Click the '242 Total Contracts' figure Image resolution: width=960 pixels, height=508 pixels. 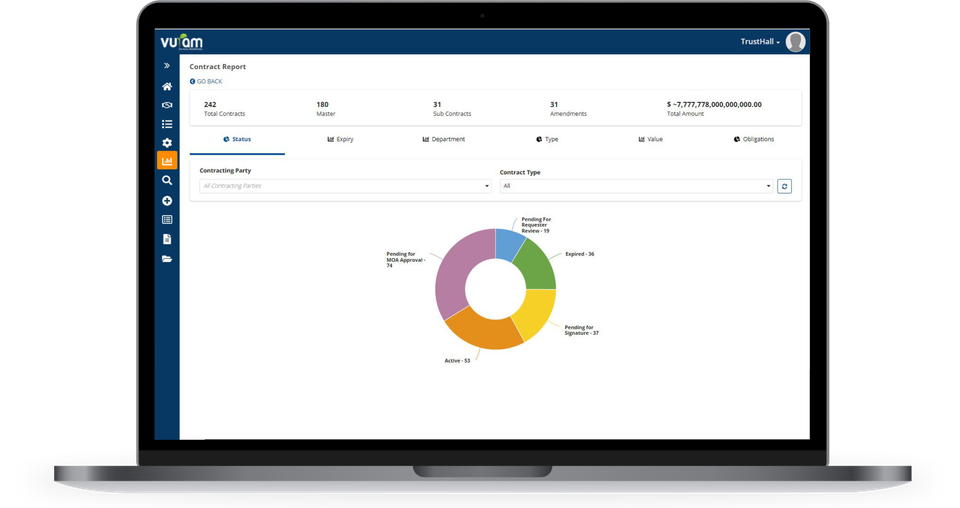point(224,109)
